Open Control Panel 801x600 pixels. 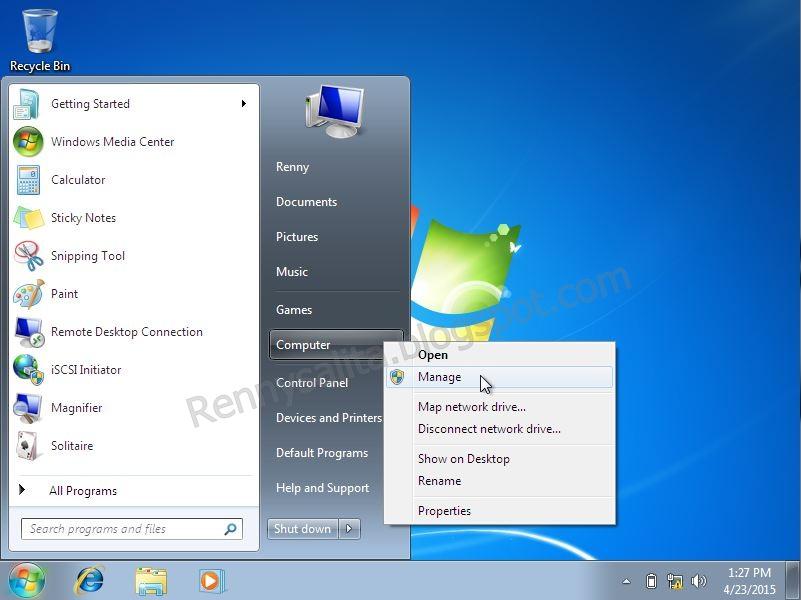(x=312, y=383)
